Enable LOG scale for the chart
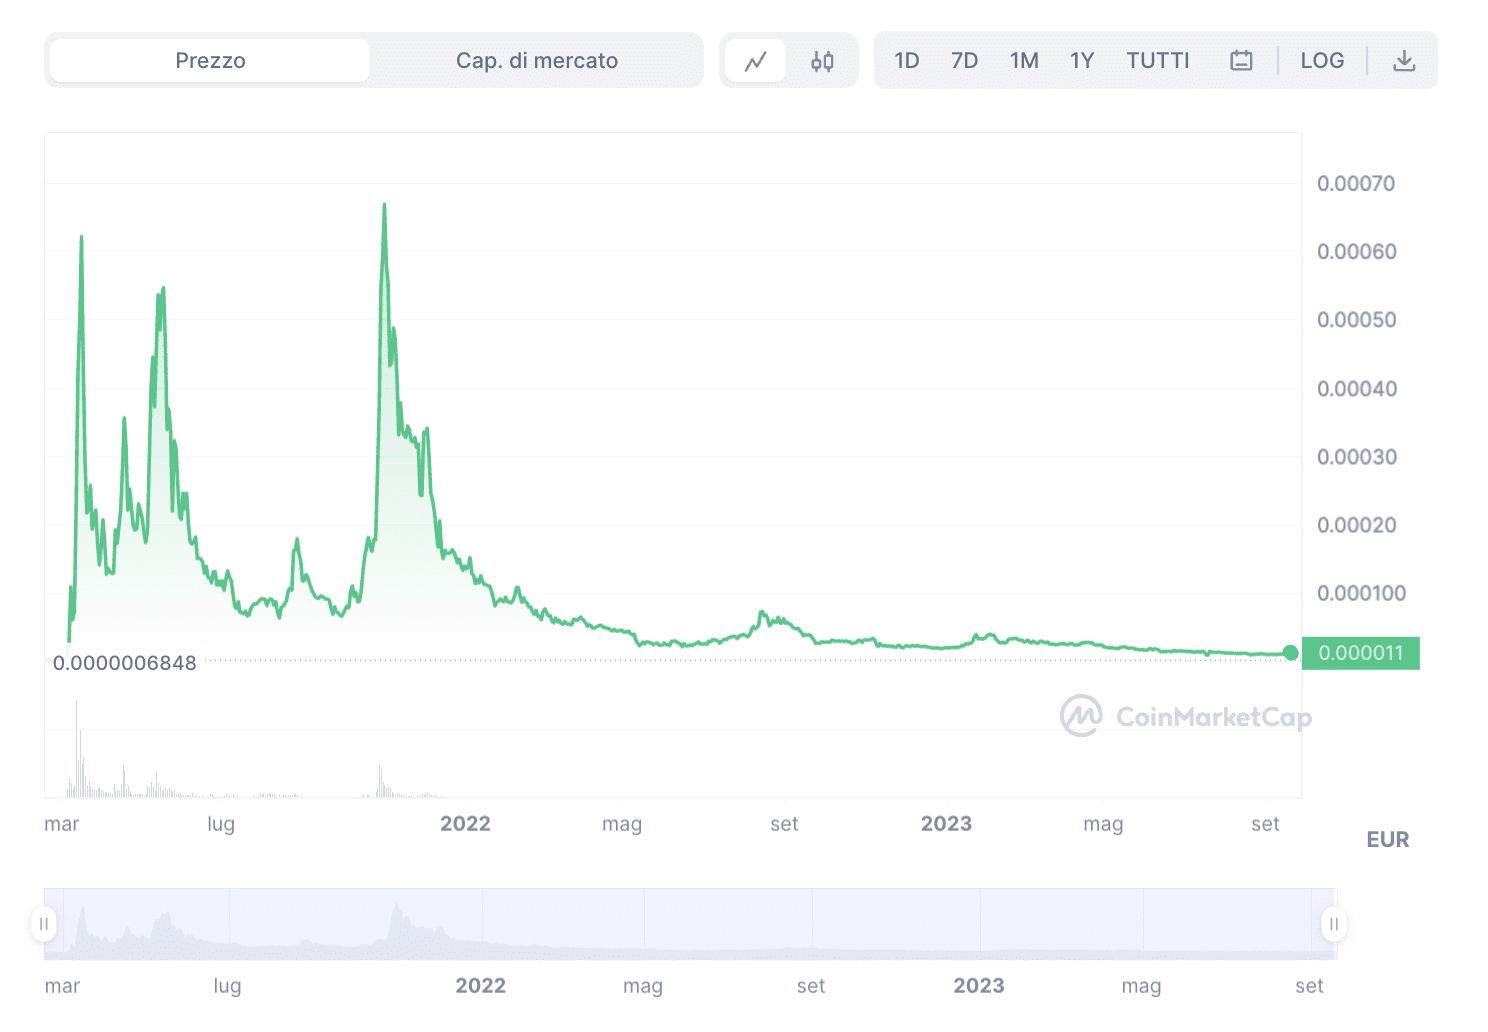 [1322, 60]
